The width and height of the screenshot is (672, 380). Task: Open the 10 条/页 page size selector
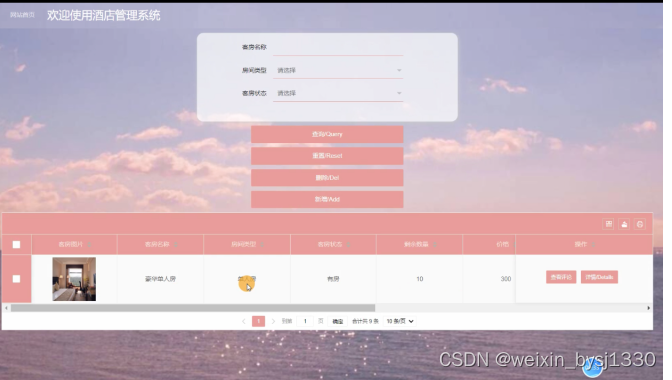pyautogui.click(x=399, y=321)
